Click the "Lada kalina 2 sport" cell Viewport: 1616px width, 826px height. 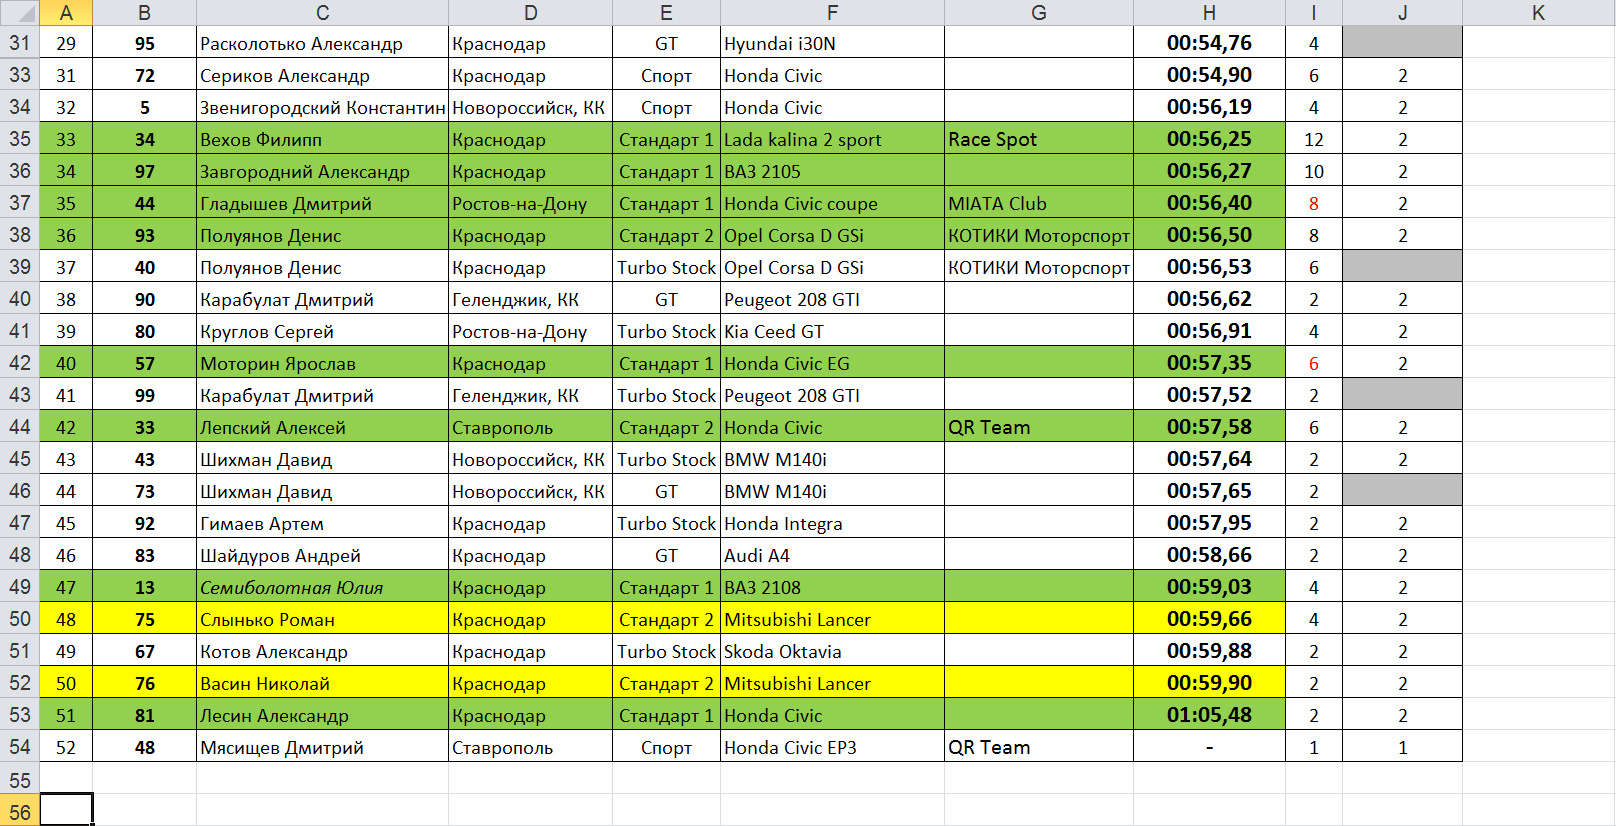coord(831,139)
